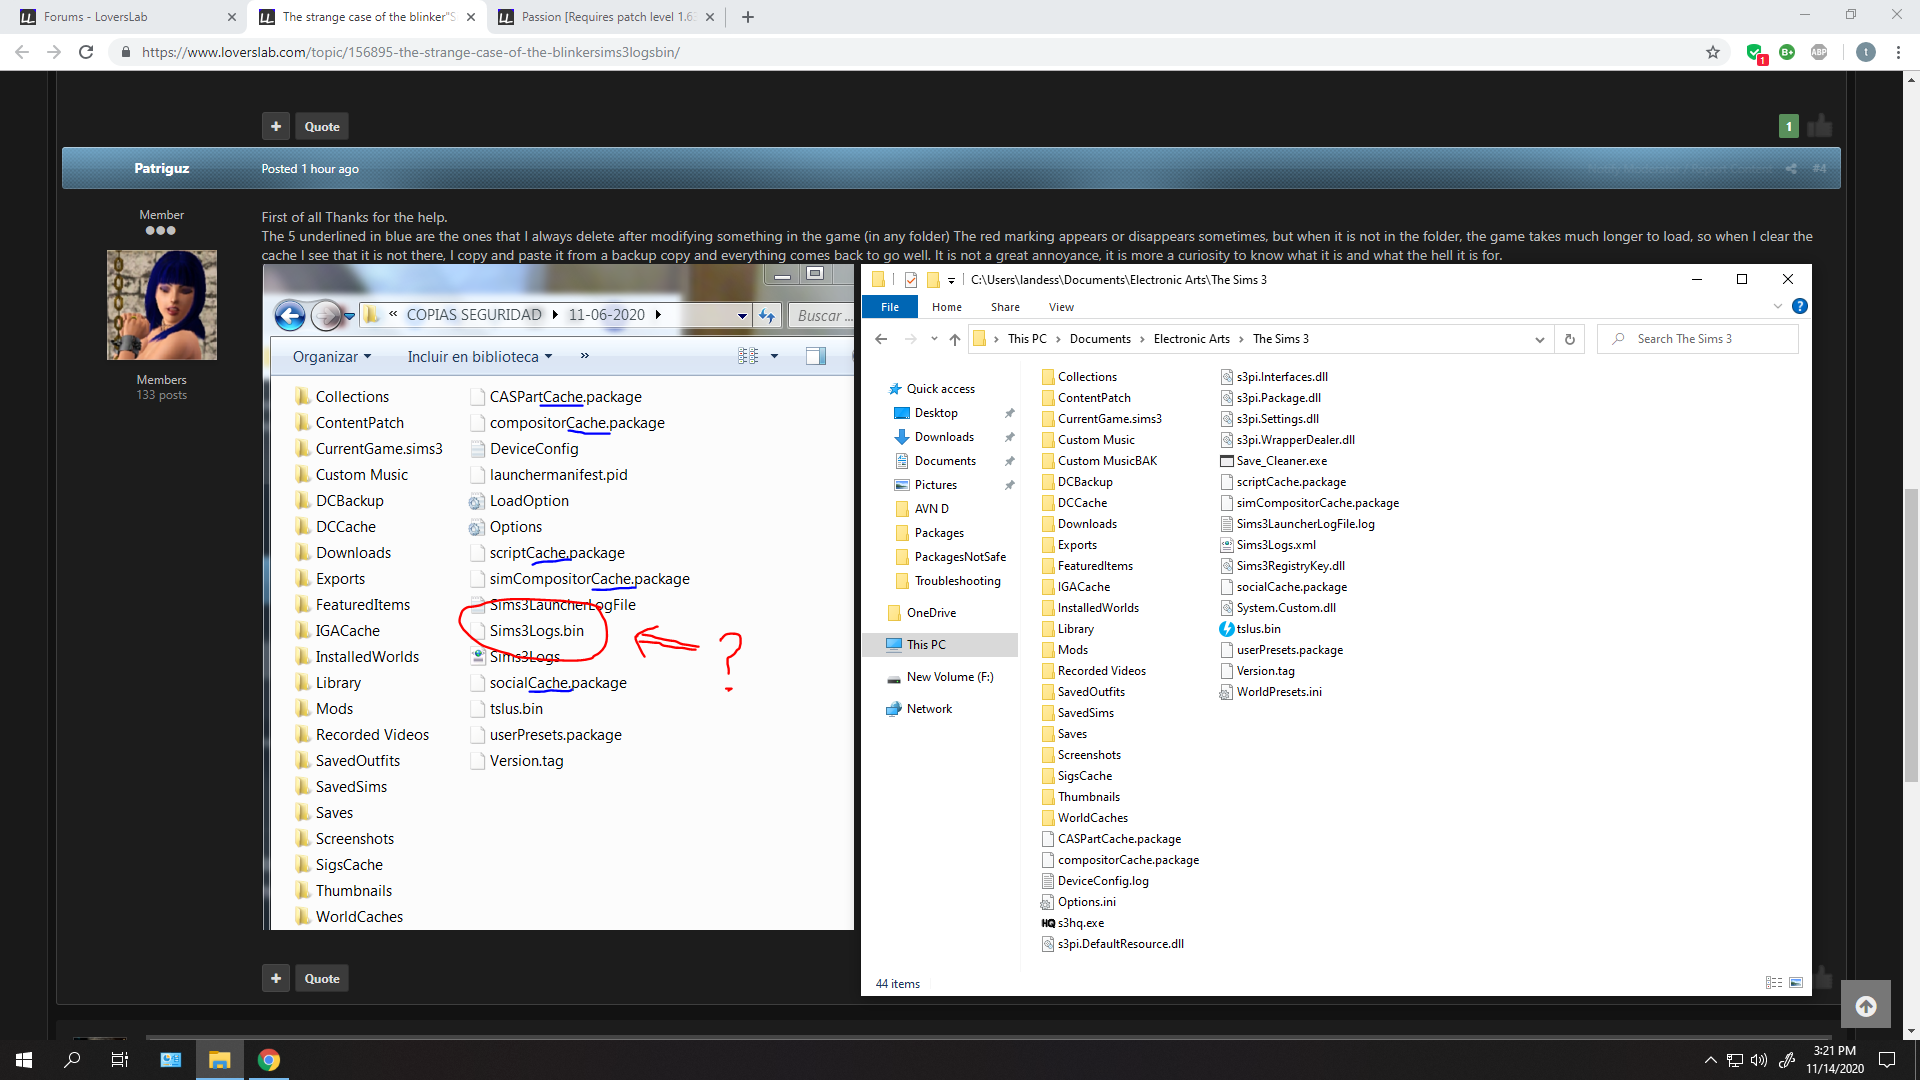Open PackagesNotSafe in the navigation pane
Viewport: 1920px width, 1080px height.
960,557
